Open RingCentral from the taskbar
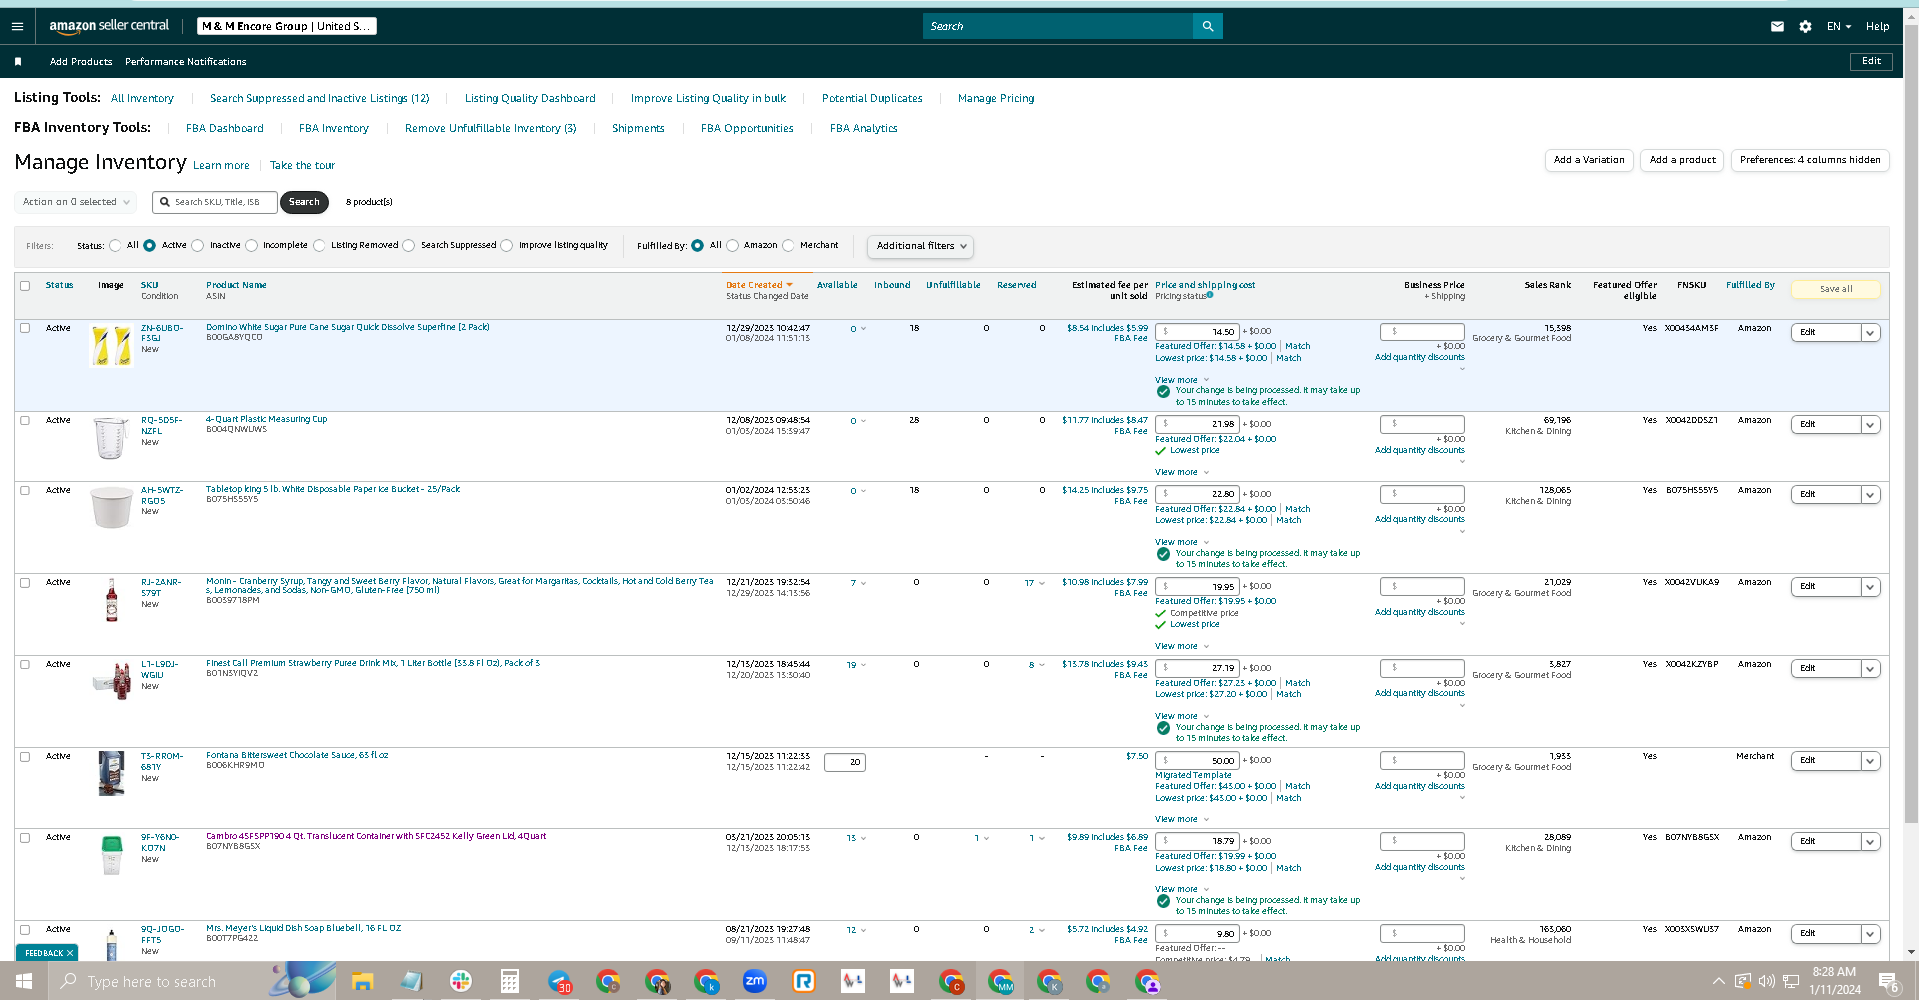 pyautogui.click(x=804, y=982)
